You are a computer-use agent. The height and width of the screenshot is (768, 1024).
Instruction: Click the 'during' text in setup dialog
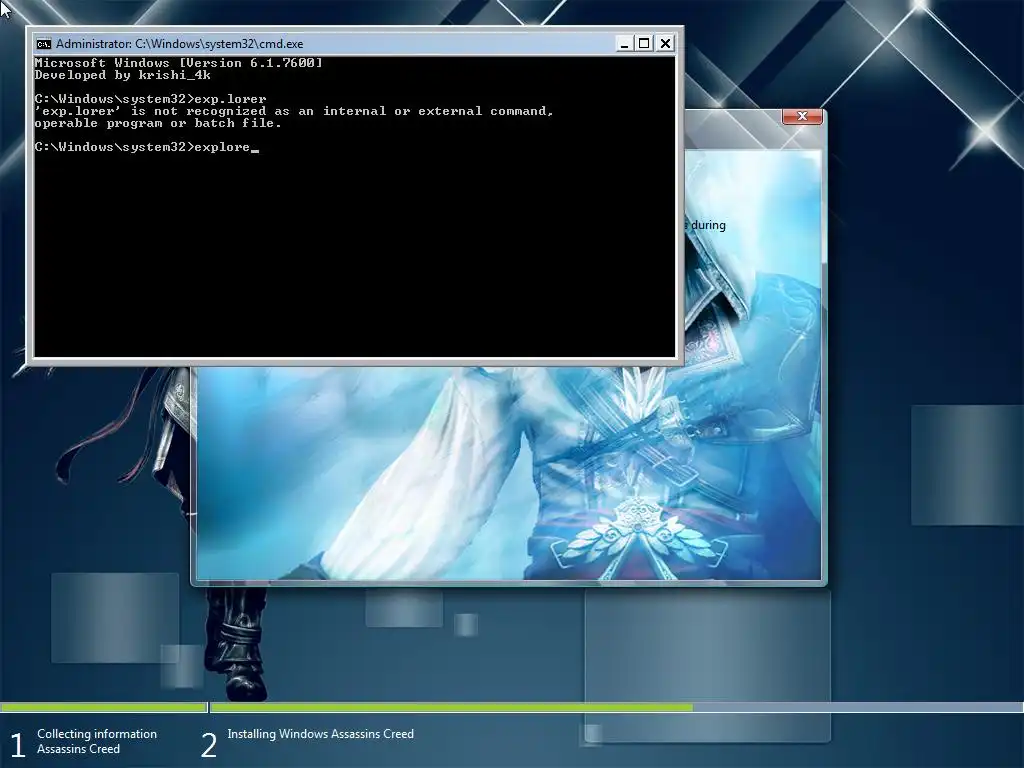(x=708, y=225)
